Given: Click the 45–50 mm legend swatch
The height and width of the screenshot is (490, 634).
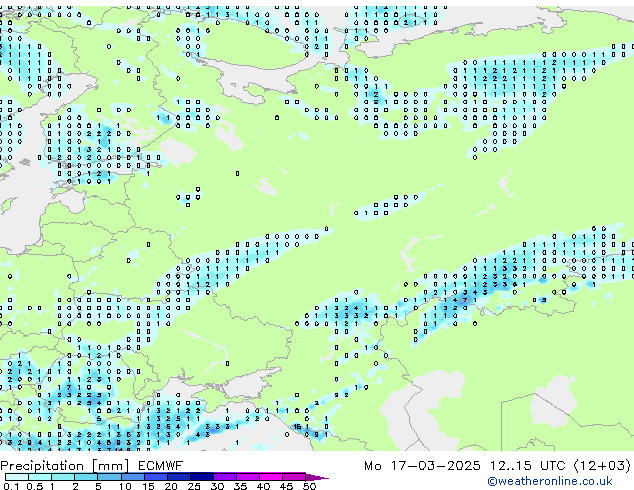Looking at the screenshot, I should point(294,477).
